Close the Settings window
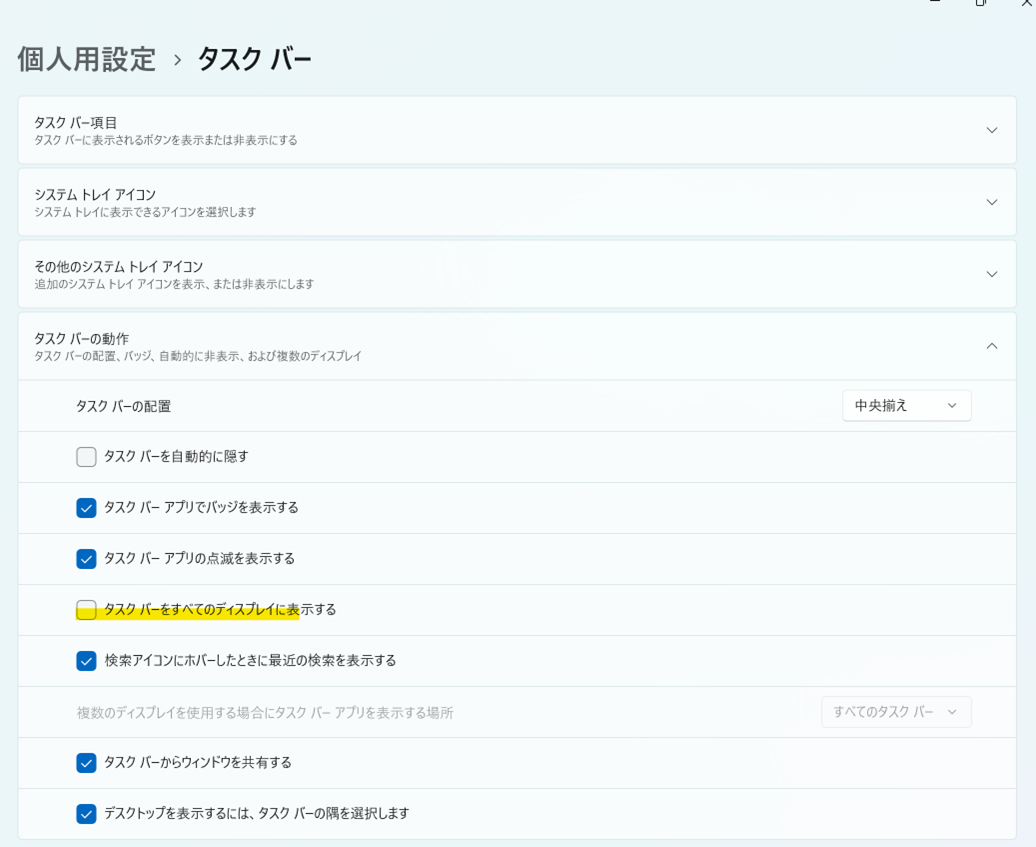The image size is (1036, 847). tap(1026, 3)
